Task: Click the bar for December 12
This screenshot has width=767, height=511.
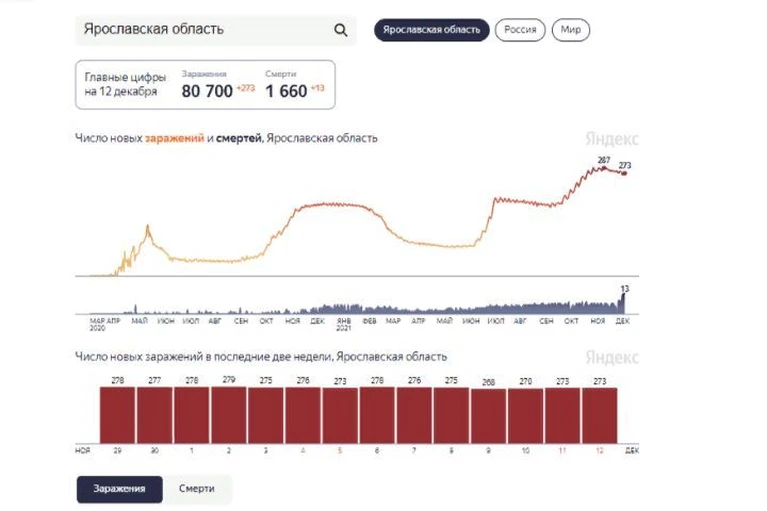Action: [600, 416]
